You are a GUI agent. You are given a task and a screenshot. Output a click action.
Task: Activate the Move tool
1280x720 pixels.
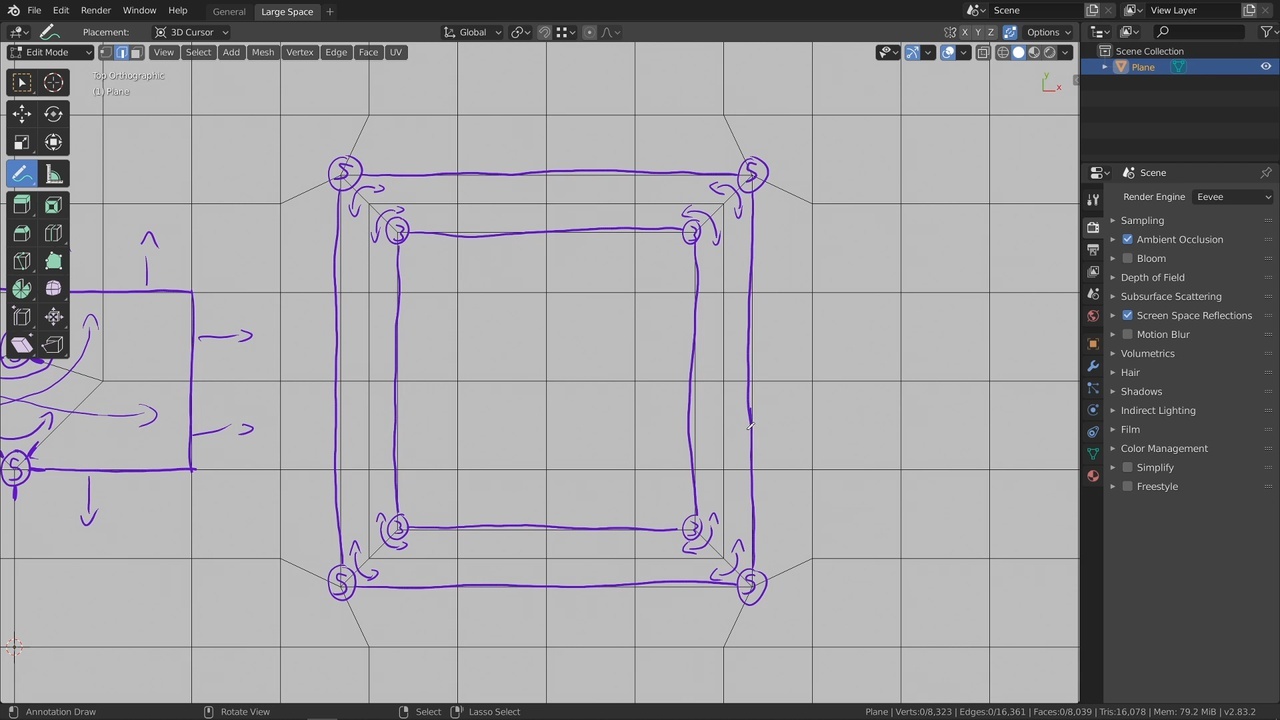tap(22, 114)
